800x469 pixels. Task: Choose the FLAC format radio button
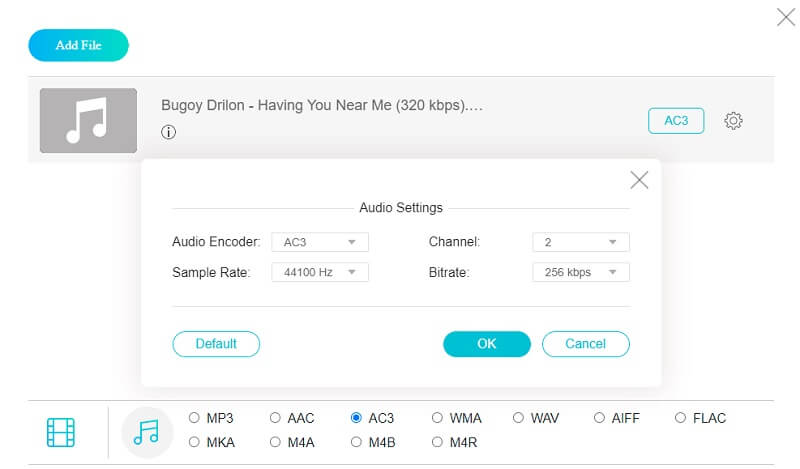[x=681, y=418]
